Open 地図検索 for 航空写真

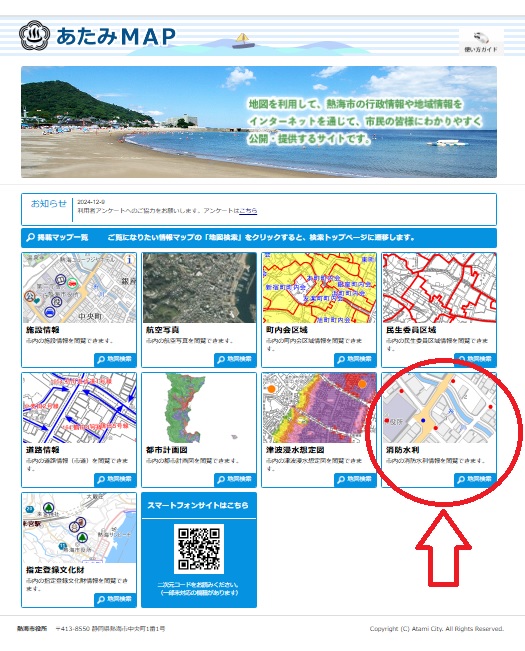point(235,360)
